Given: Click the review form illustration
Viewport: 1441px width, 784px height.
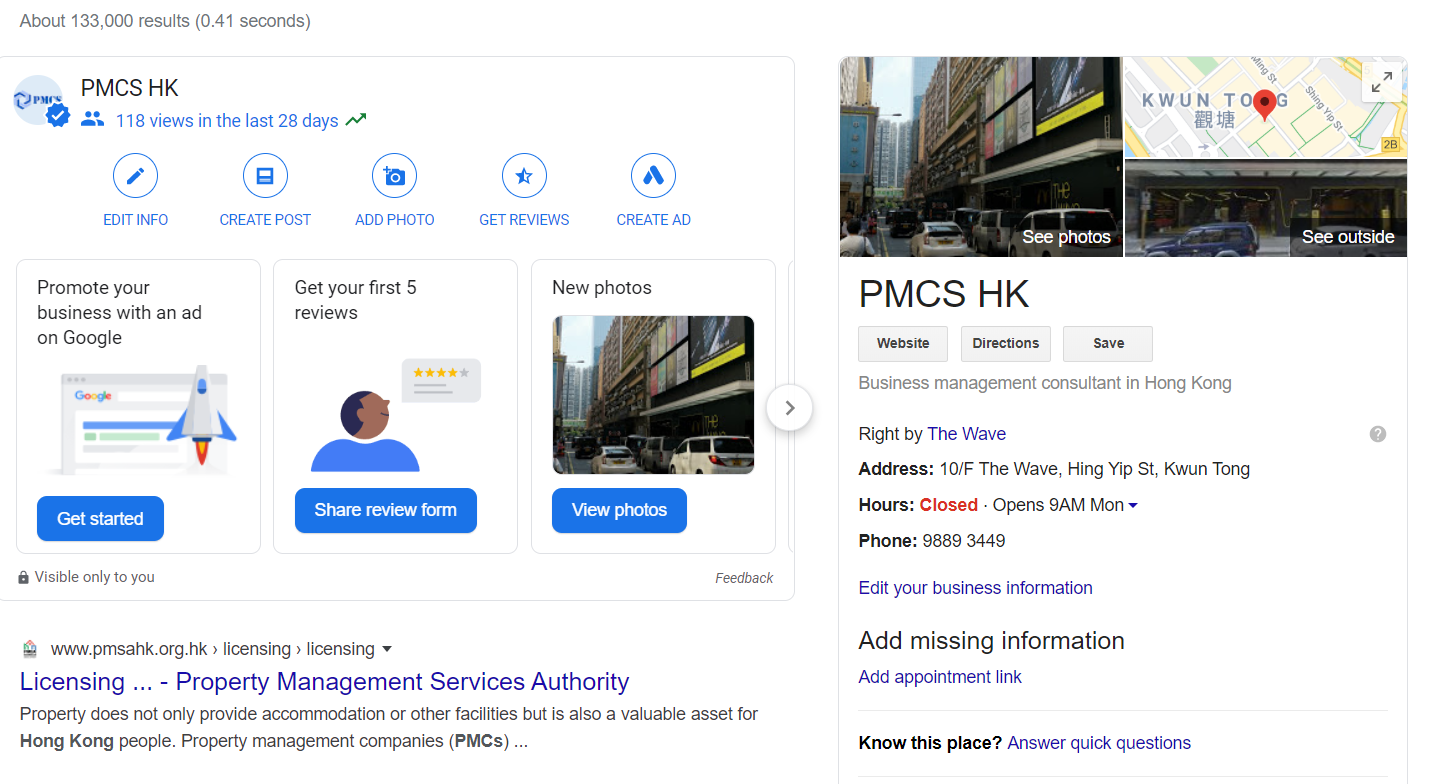Looking at the screenshot, I should [x=396, y=415].
